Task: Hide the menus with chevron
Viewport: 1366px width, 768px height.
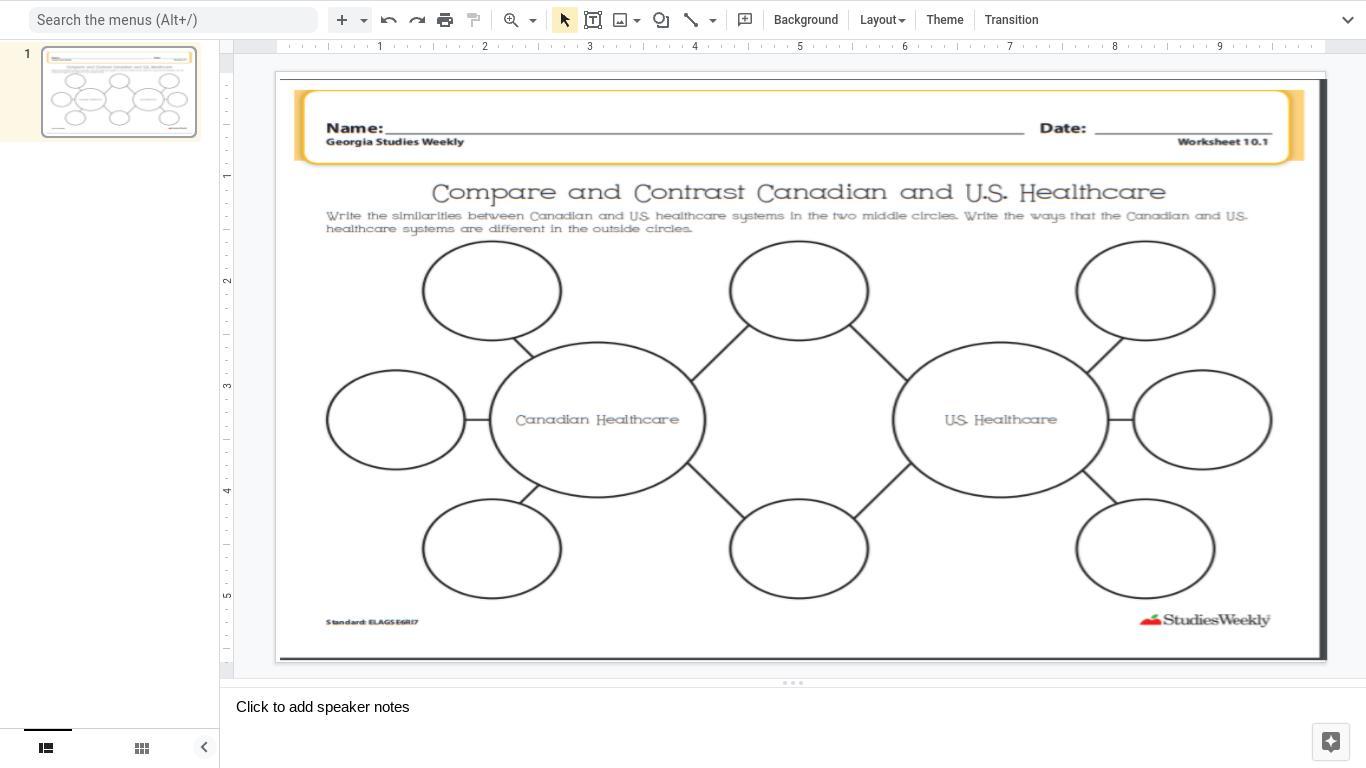Action: click(1347, 20)
